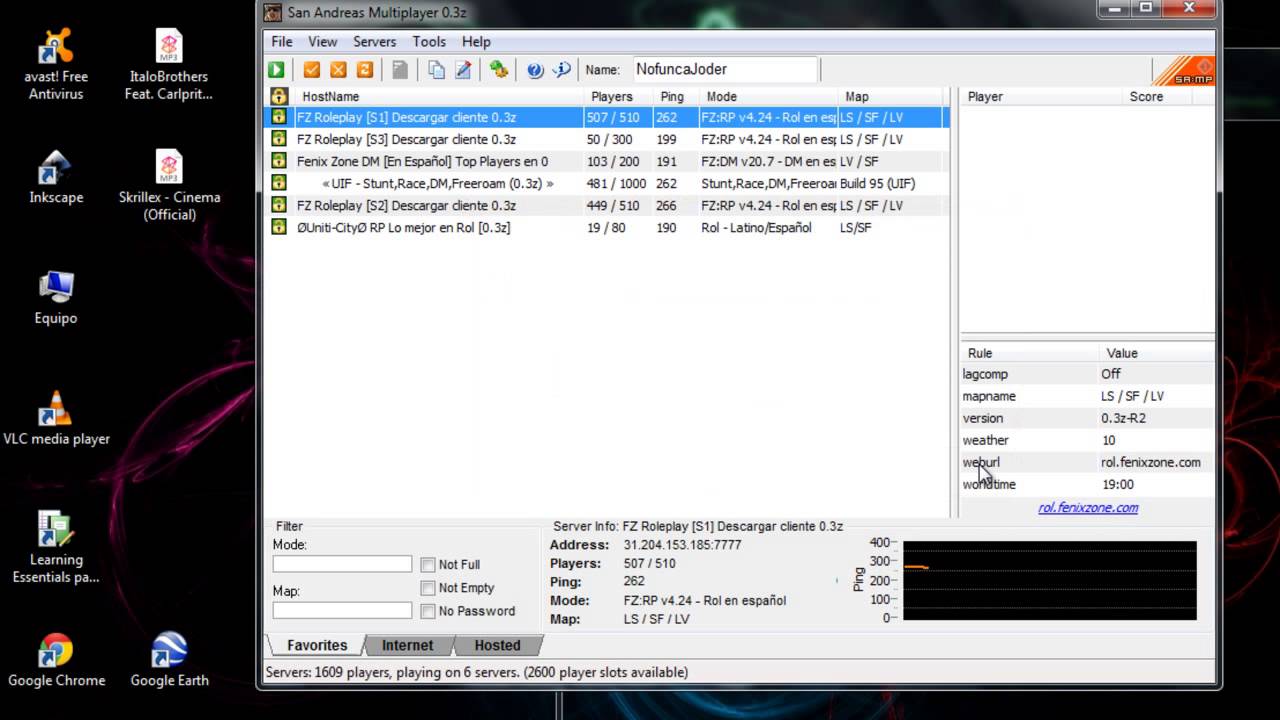Image resolution: width=1280 pixels, height=720 pixels.
Task: Click the version rule value 0.3z-R2
Action: [x=1123, y=418]
